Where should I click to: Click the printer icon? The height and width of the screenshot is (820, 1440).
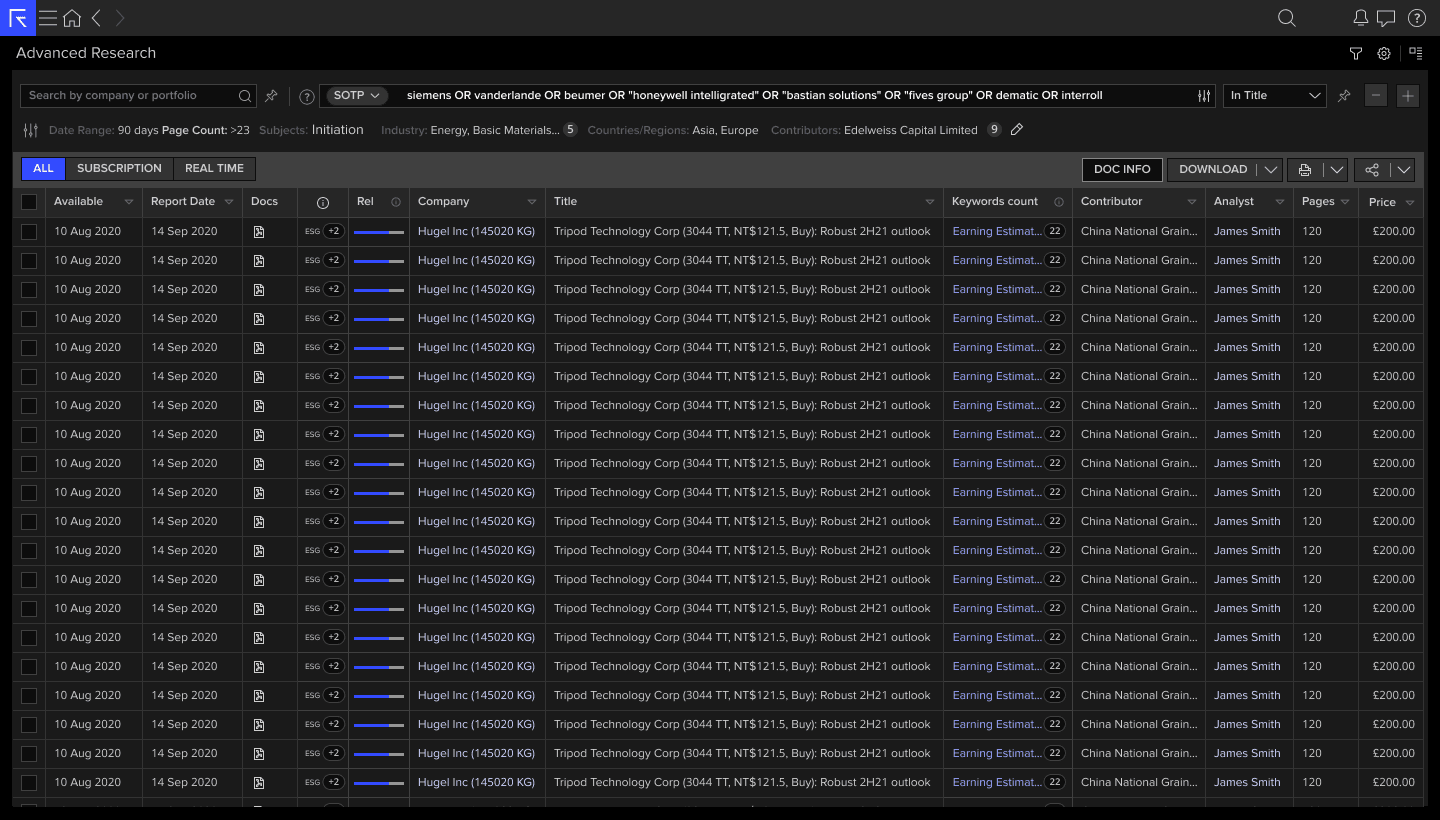click(1304, 170)
